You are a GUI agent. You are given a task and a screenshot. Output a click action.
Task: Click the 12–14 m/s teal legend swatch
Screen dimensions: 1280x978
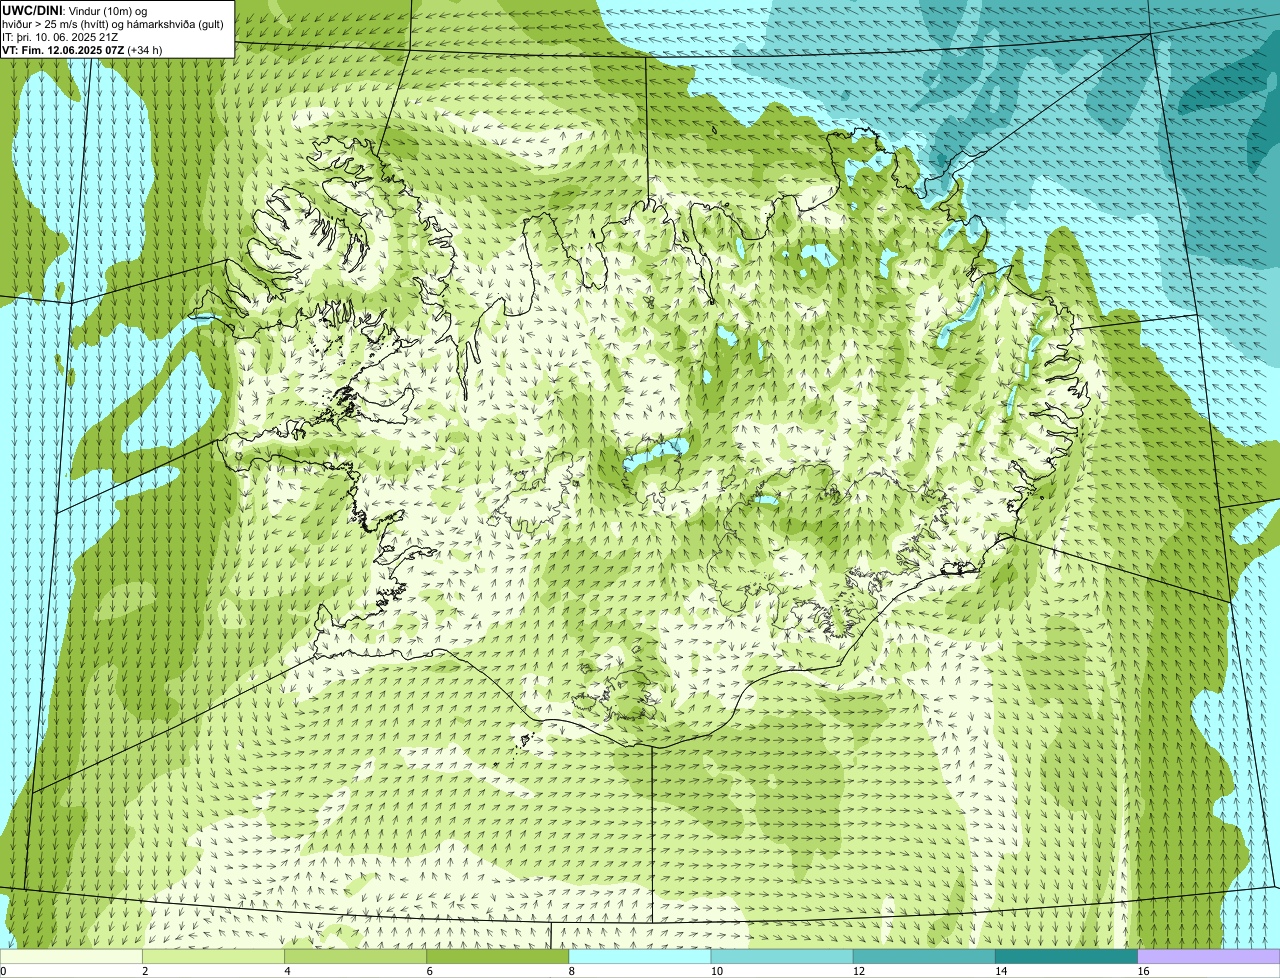click(924, 956)
